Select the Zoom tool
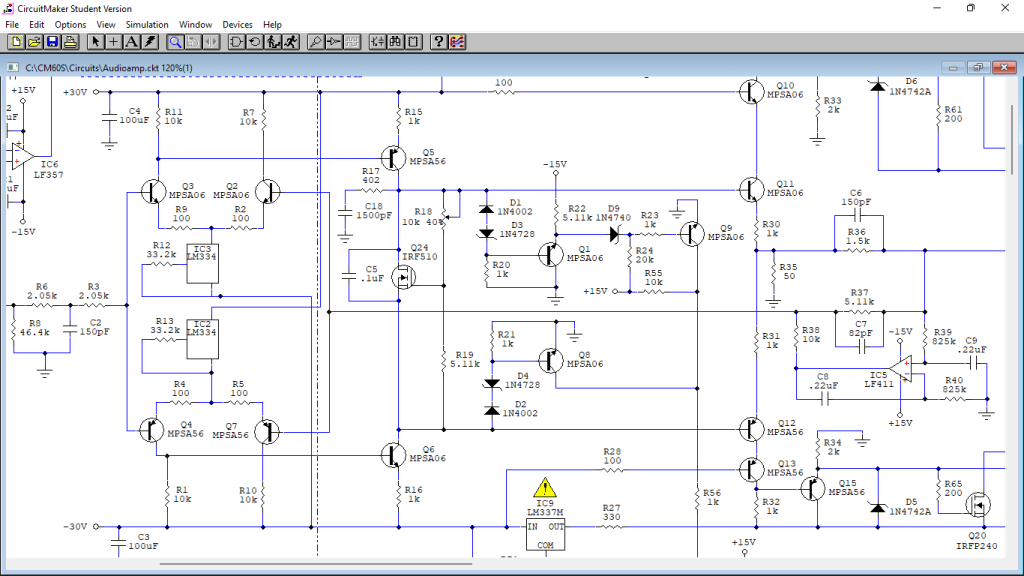This screenshot has width=1024, height=576. point(176,42)
